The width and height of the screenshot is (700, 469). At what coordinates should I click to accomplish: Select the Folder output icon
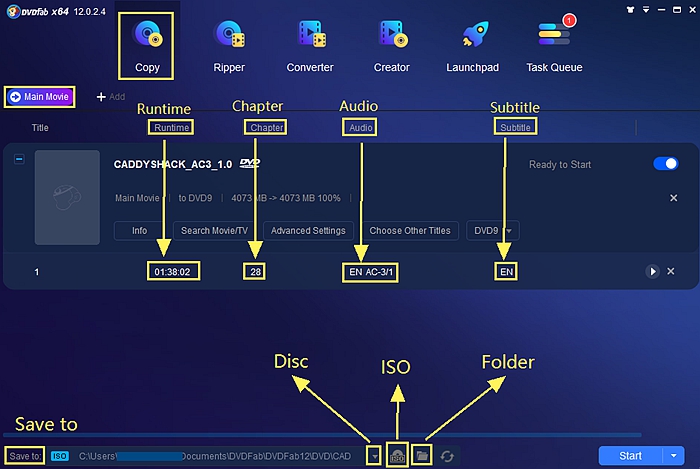(x=422, y=456)
